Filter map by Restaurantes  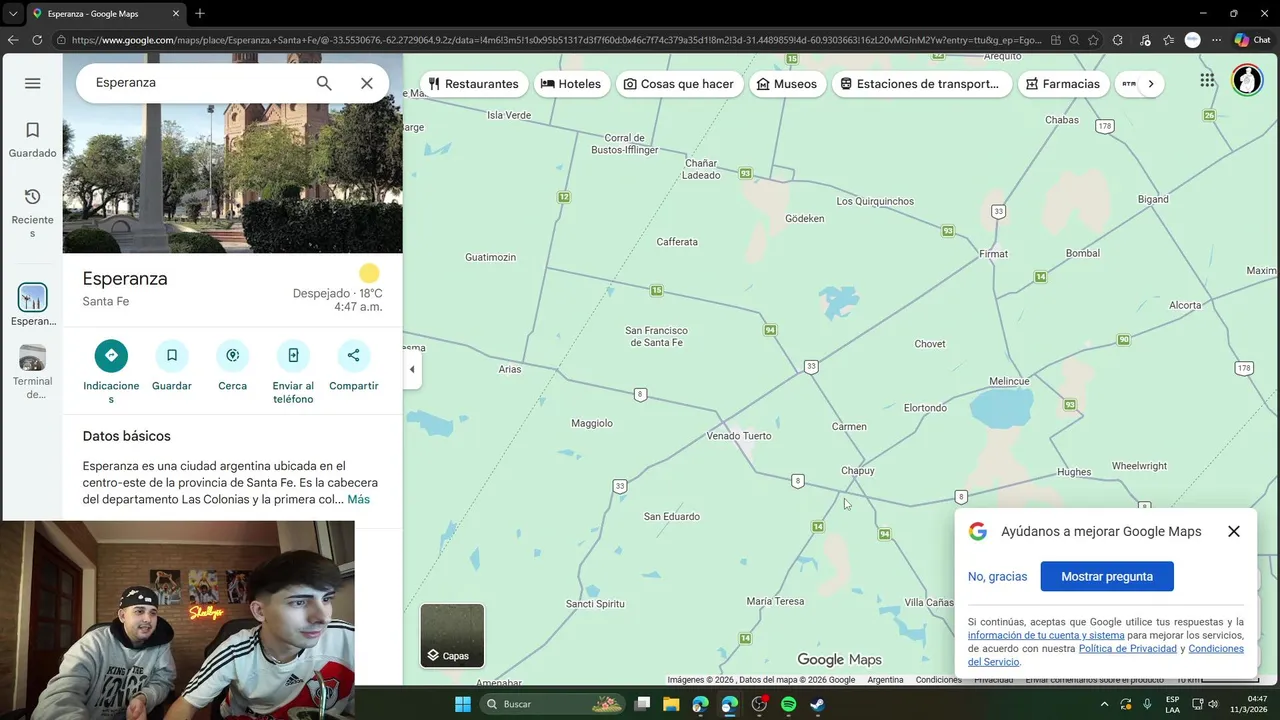pos(473,84)
